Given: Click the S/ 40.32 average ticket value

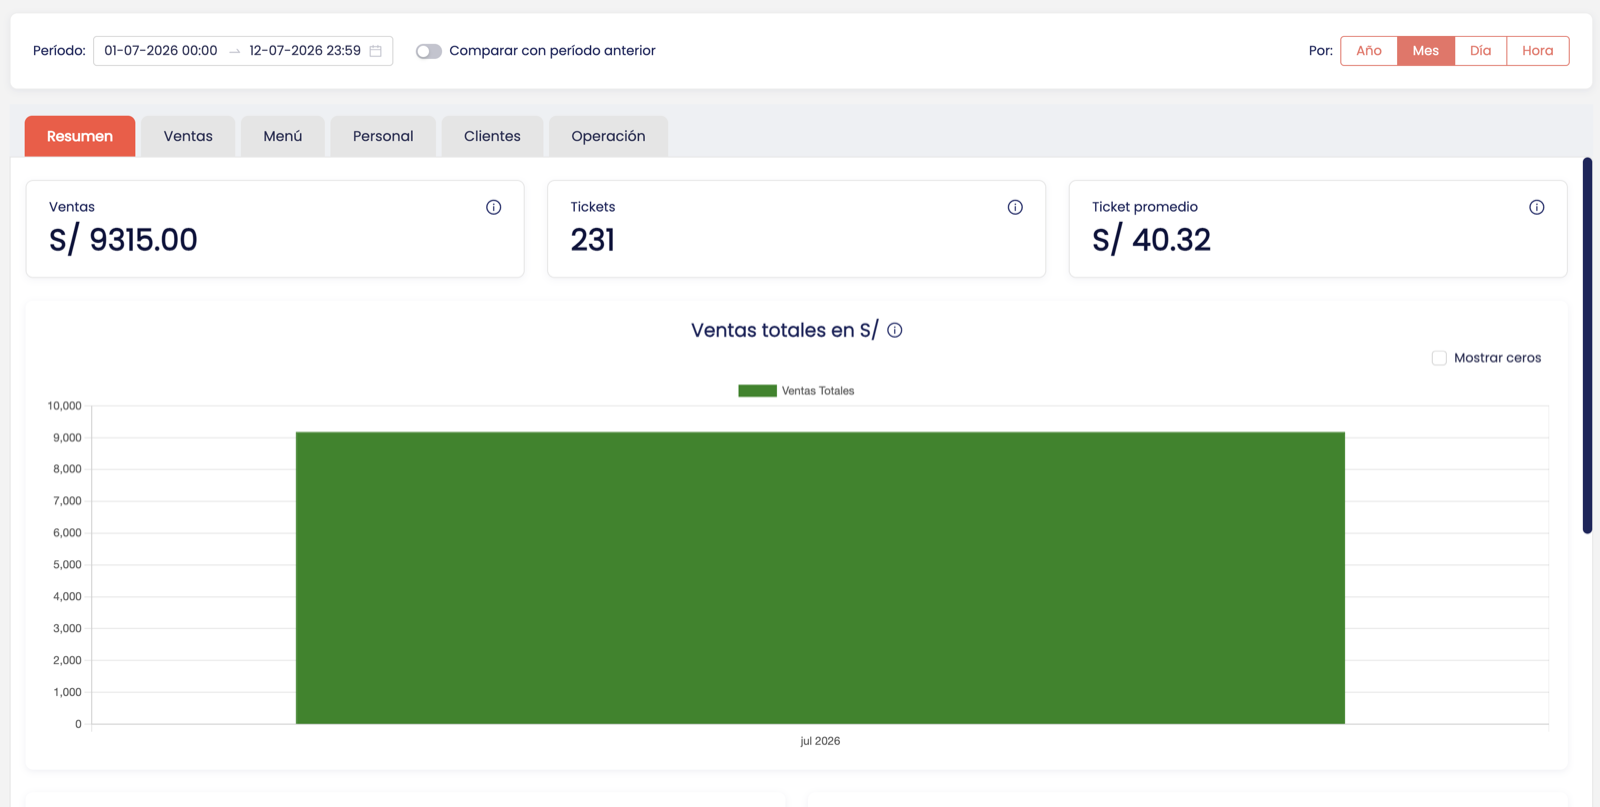Looking at the screenshot, I should click(x=1151, y=240).
